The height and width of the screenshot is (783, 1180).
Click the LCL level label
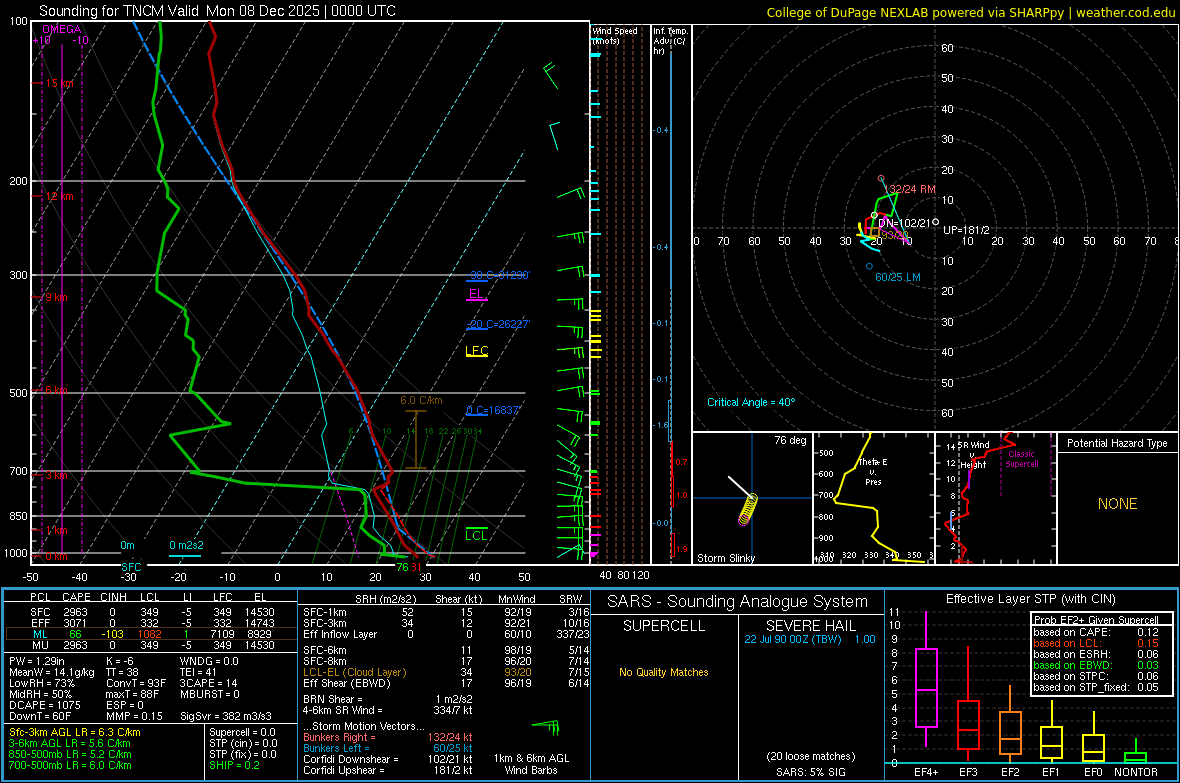(x=476, y=535)
